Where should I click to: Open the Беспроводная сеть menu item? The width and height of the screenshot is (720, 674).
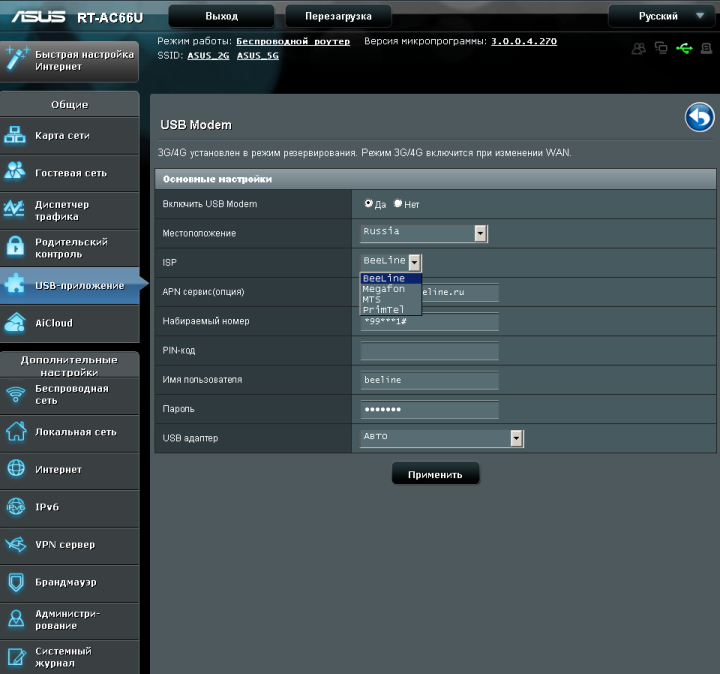coord(69,395)
